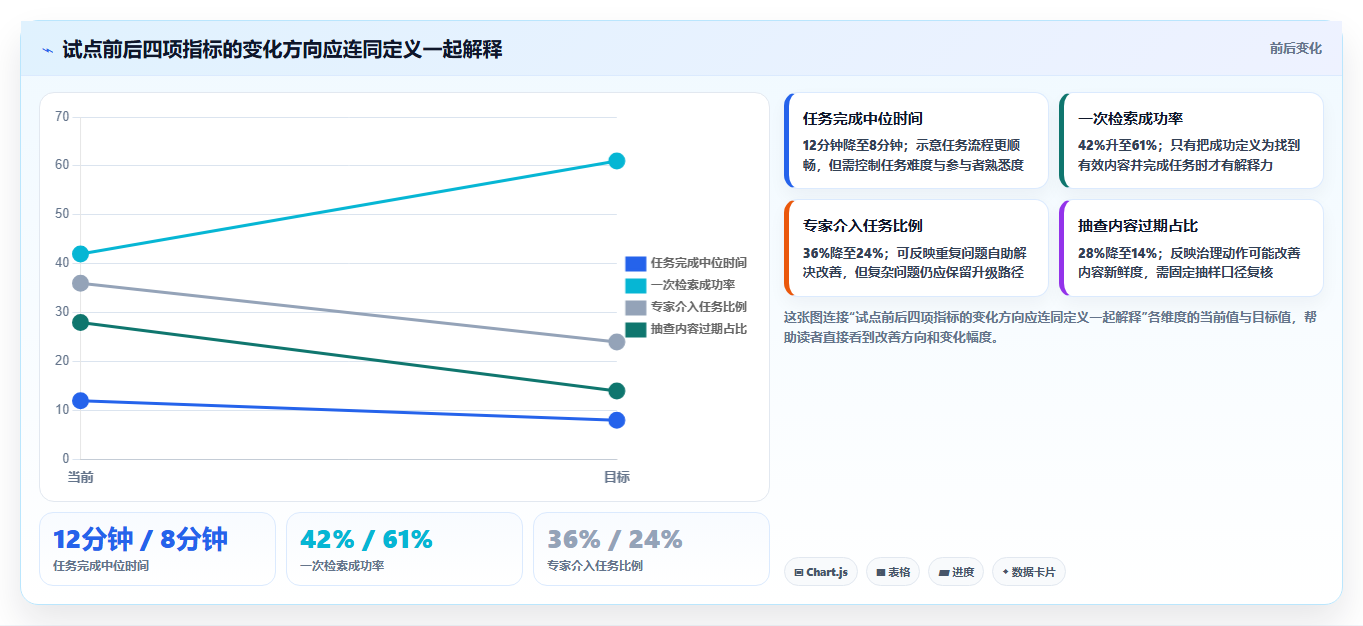Click the blue data point at 12 on 当前
This screenshot has width=1363, height=626.
[81, 401]
